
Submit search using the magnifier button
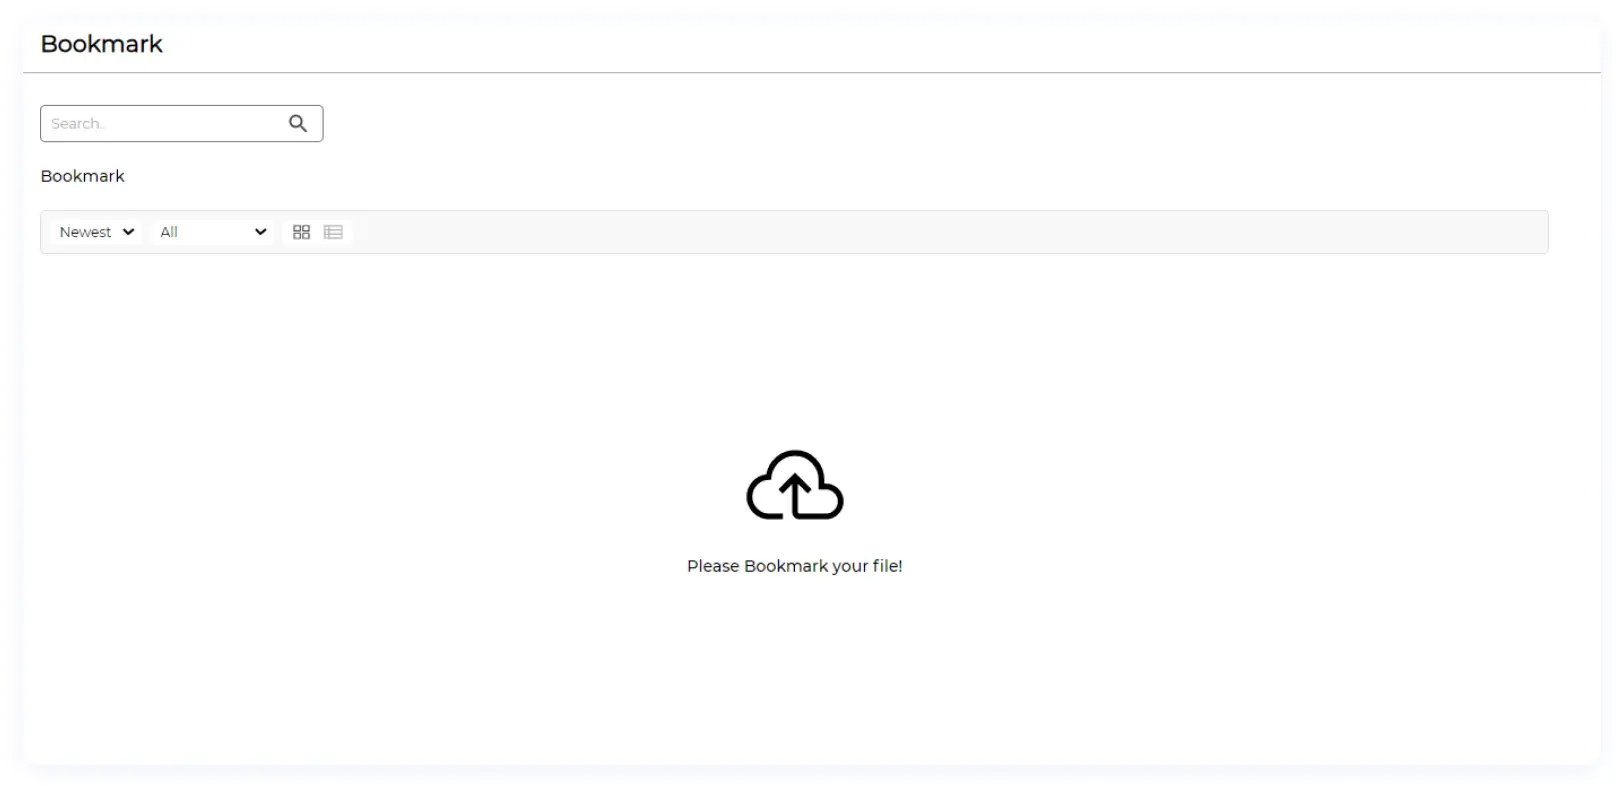click(298, 123)
